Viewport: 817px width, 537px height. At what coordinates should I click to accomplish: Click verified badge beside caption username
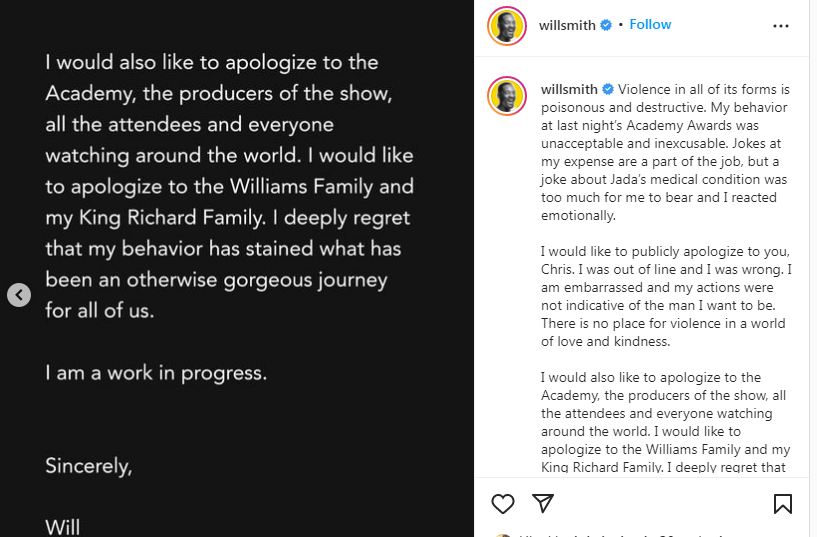pos(608,90)
